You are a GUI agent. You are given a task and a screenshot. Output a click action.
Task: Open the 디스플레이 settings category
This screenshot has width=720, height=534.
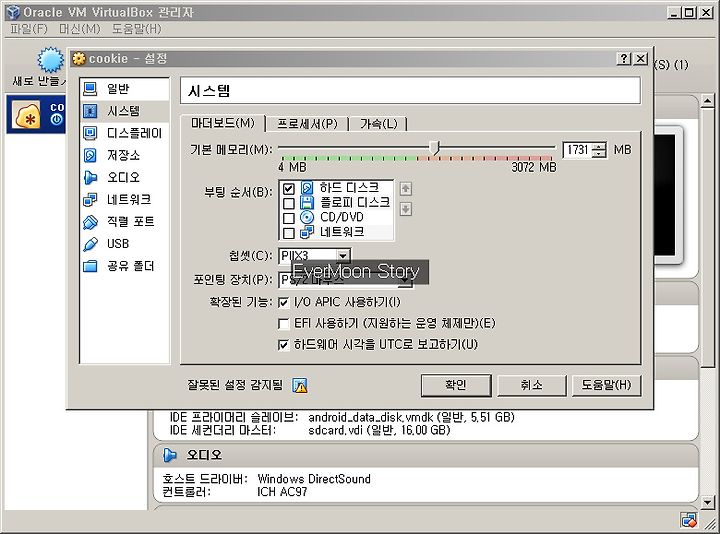[124, 133]
